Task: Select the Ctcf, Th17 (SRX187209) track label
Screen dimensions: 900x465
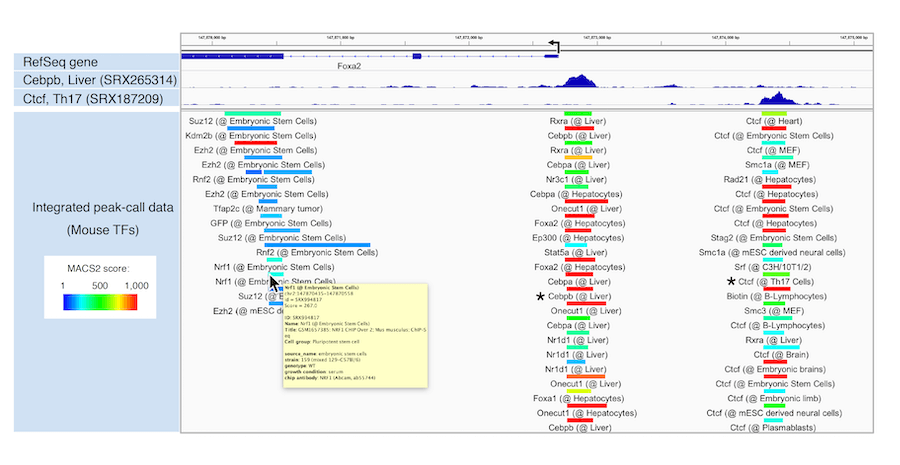Action: (x=93, y=98)
